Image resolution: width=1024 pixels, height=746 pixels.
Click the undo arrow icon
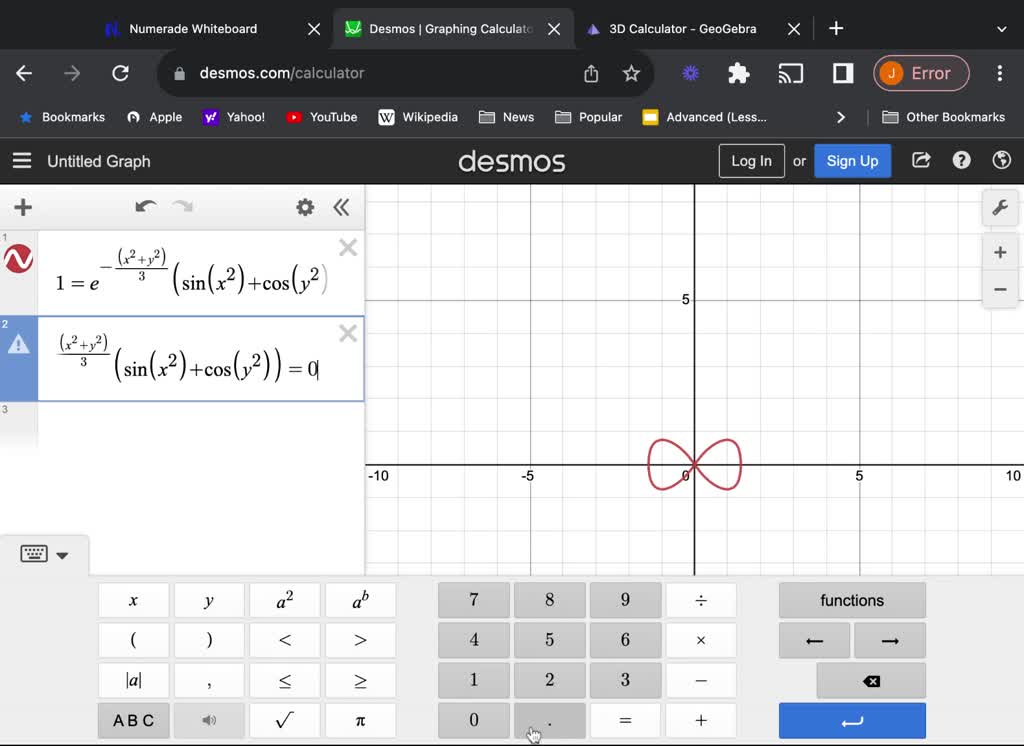point(145,206)
